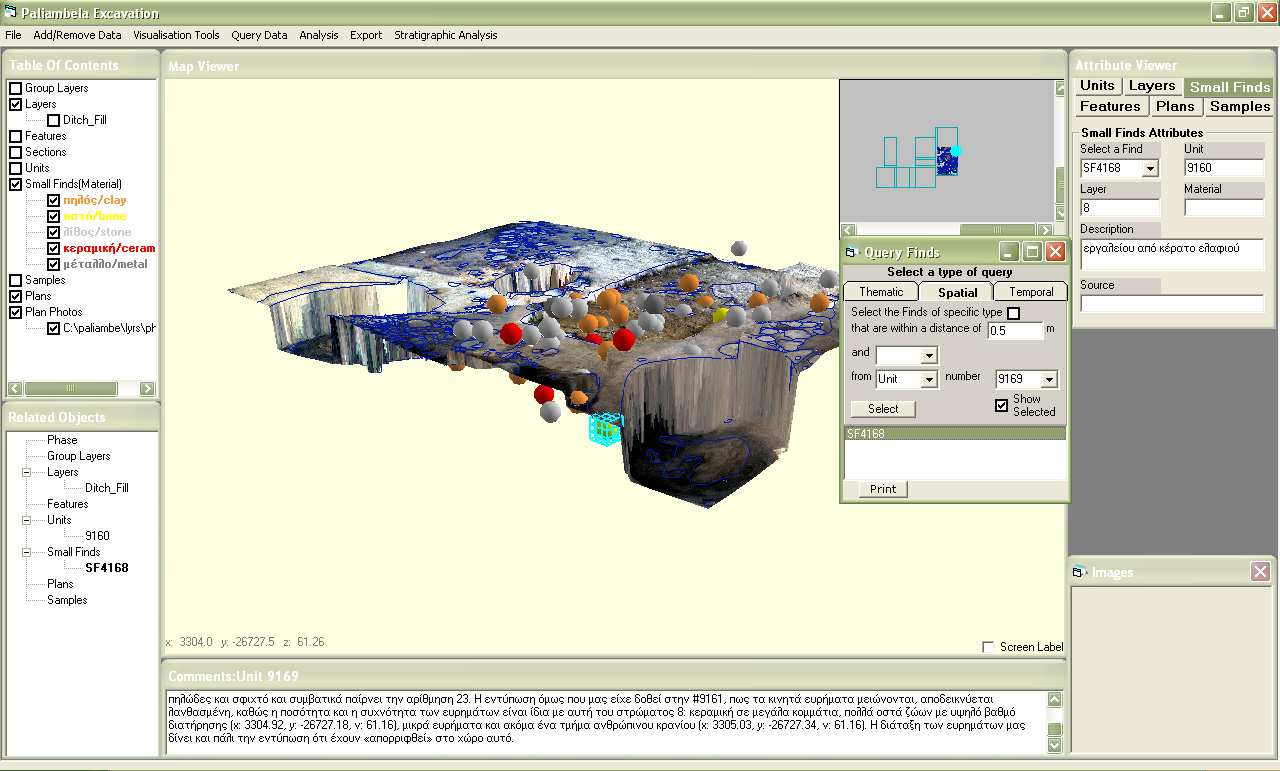Image resolution: width=1280 pixels, height=771 pixels.
Task: Click the distance input field showing 0.5
Action: pyautogui.click(x=1015, y=331)
